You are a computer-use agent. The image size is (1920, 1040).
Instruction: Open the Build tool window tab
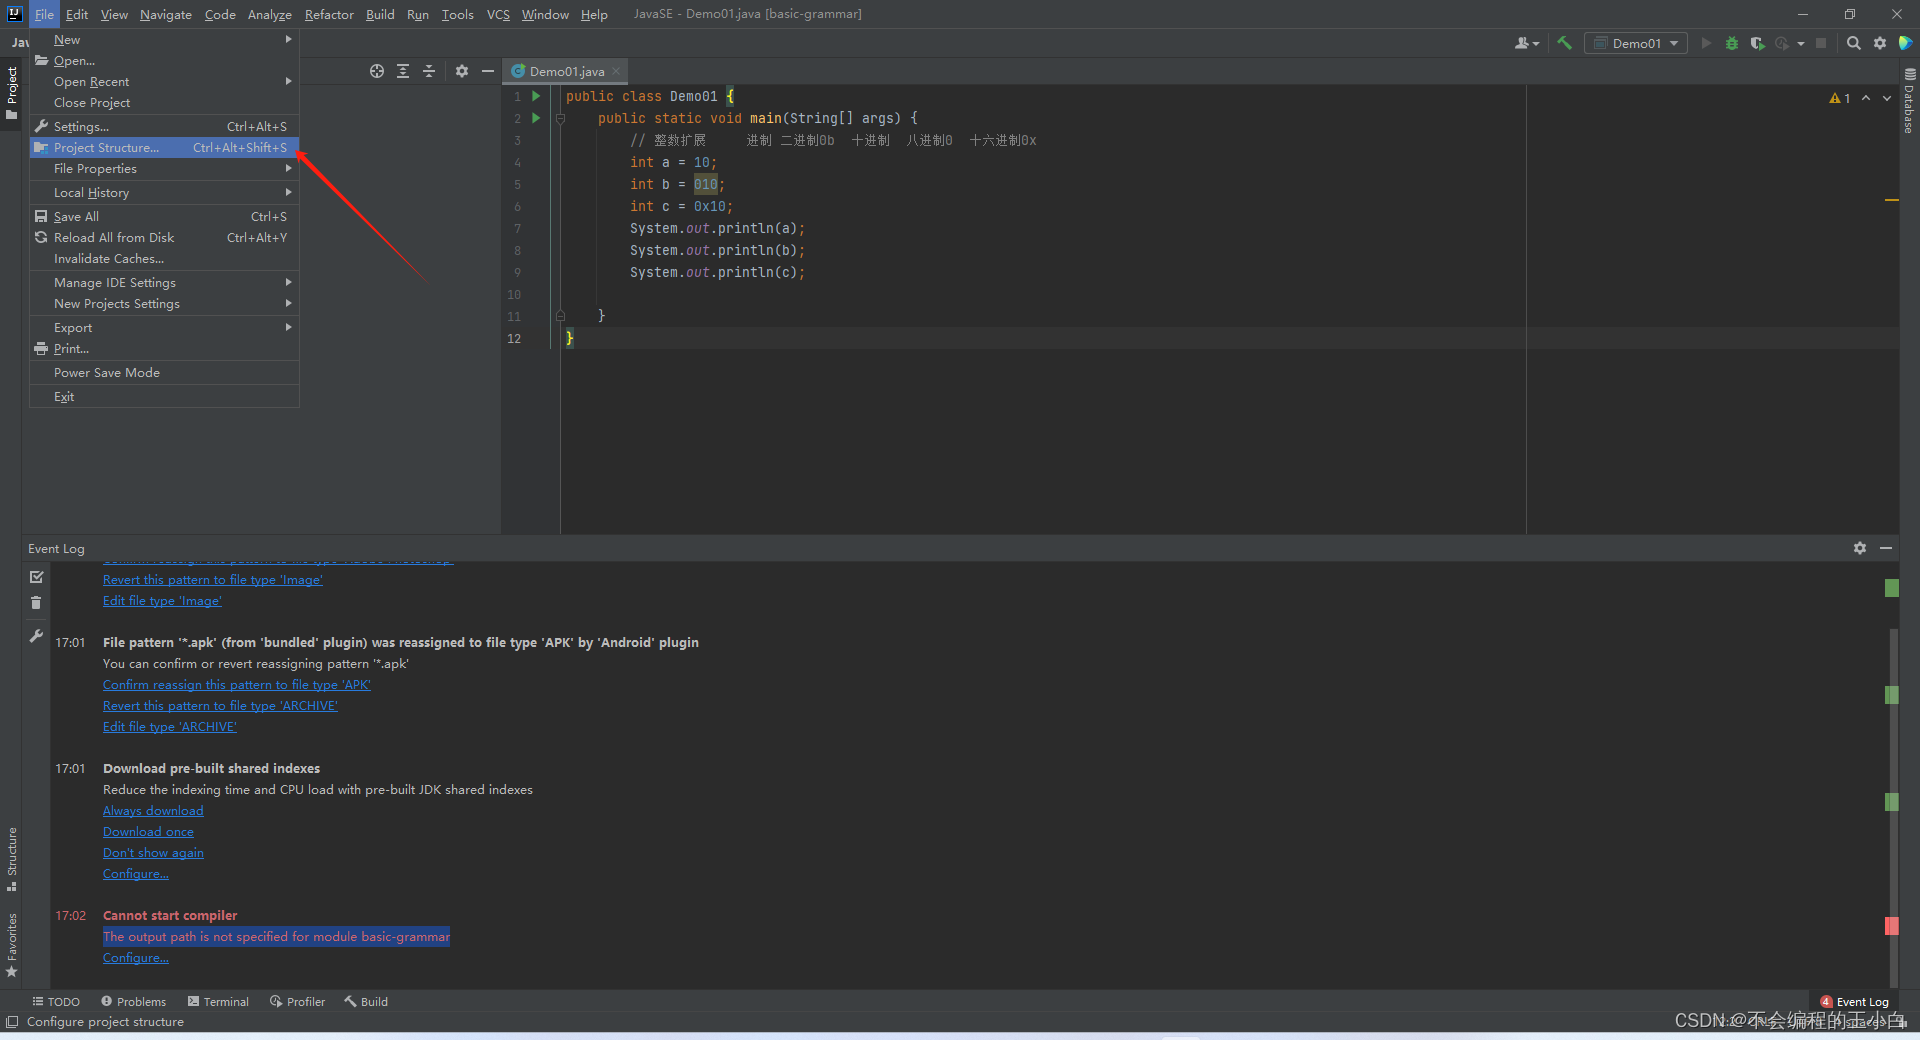coord(366,1002)
